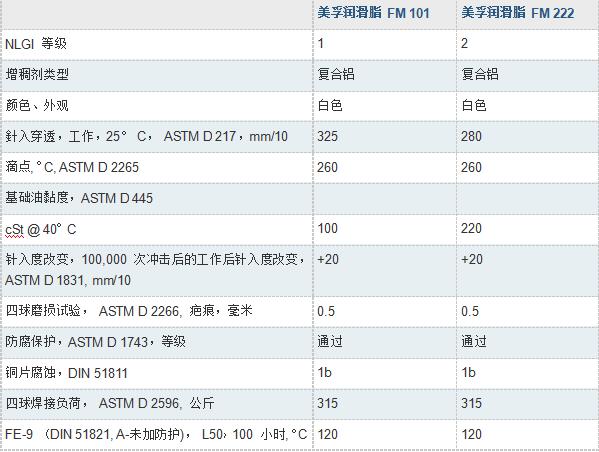Click +20 under FM 101
Screen dimensions: 599x452
pos(328,259)
